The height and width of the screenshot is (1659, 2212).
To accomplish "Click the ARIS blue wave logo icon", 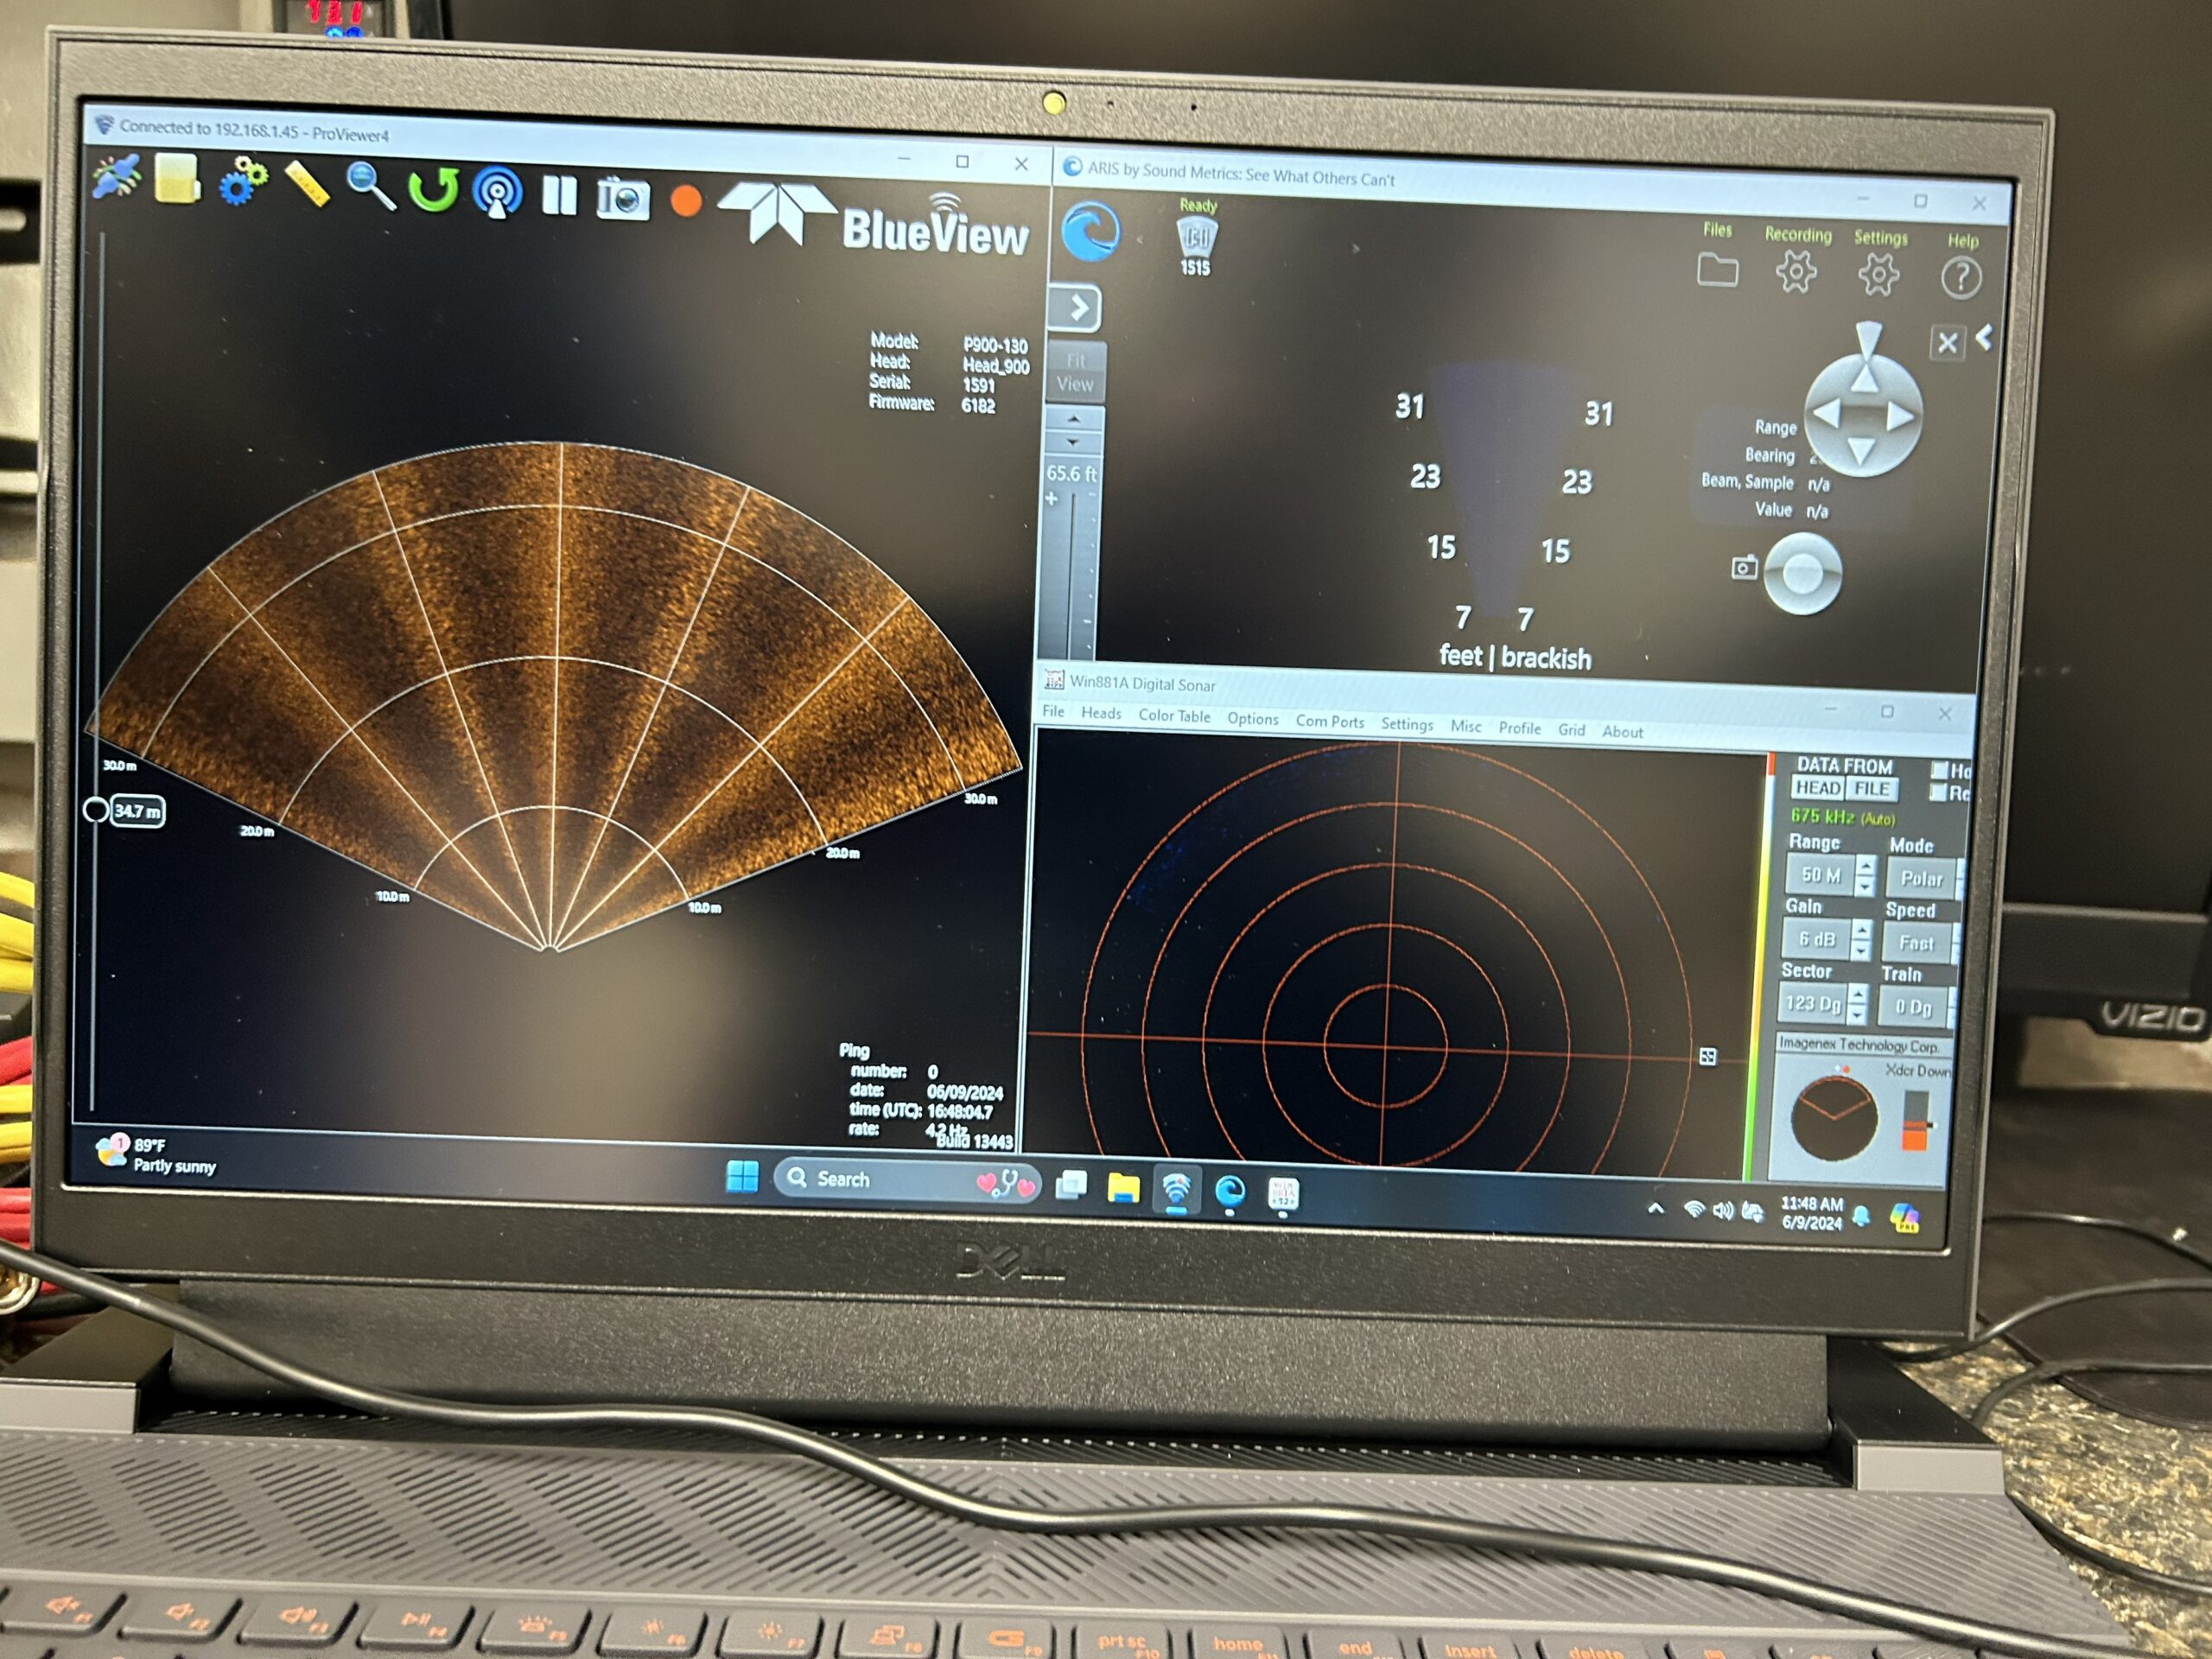I will [1090, 232].
